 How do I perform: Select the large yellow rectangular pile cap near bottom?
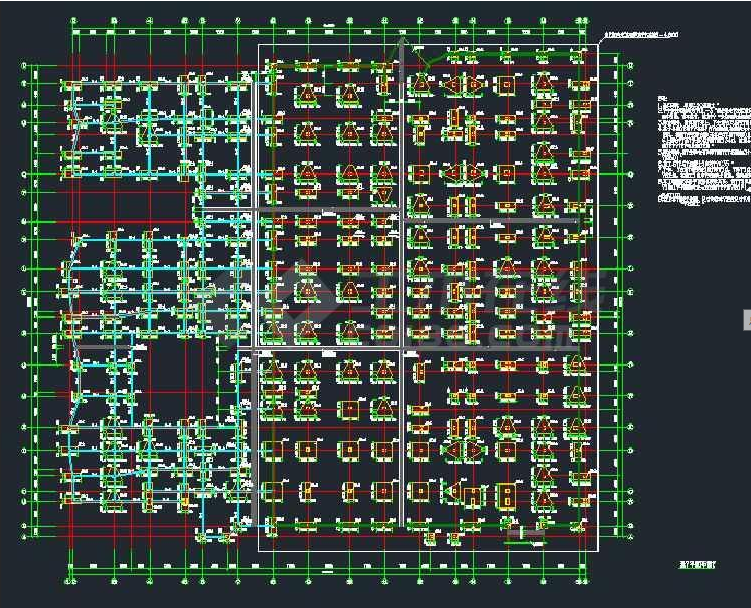(x=505, y=493)
